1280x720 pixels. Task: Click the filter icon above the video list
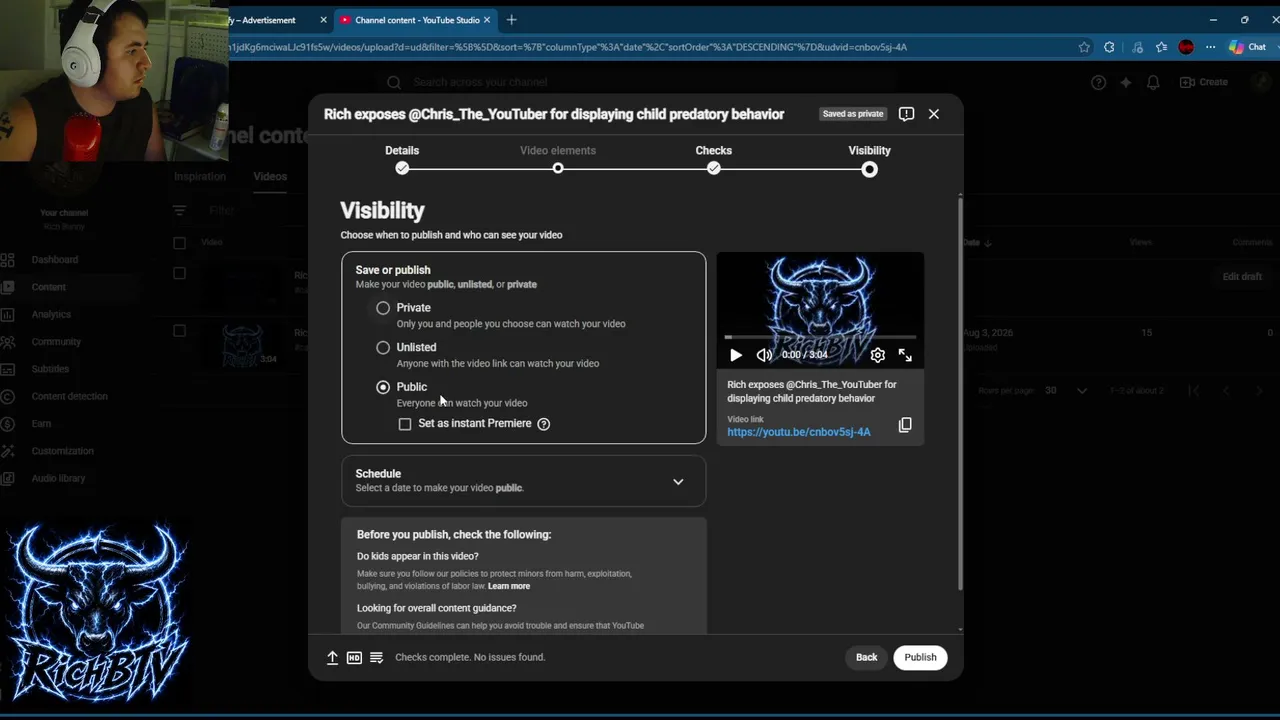point(179,211)
